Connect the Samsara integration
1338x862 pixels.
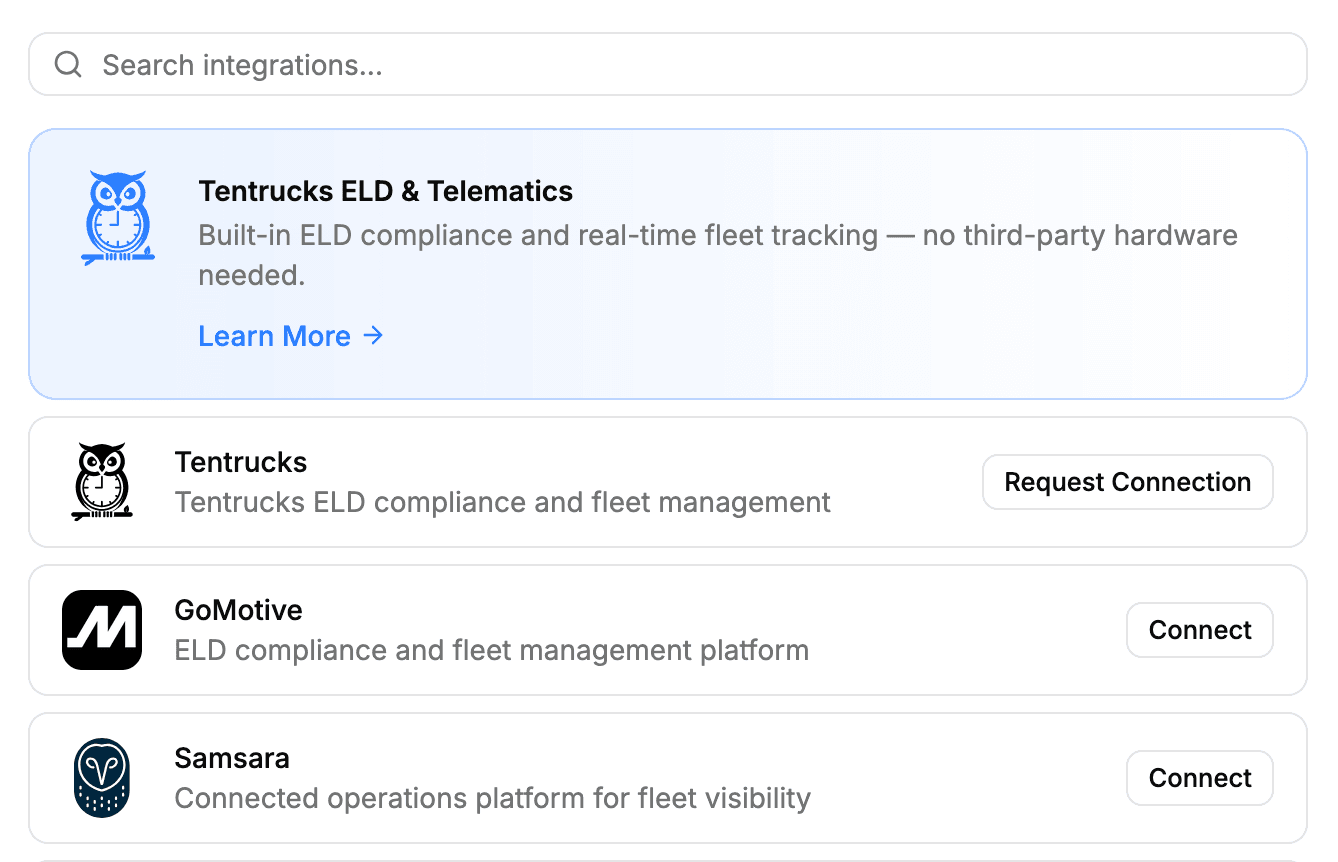[1200, 778]
